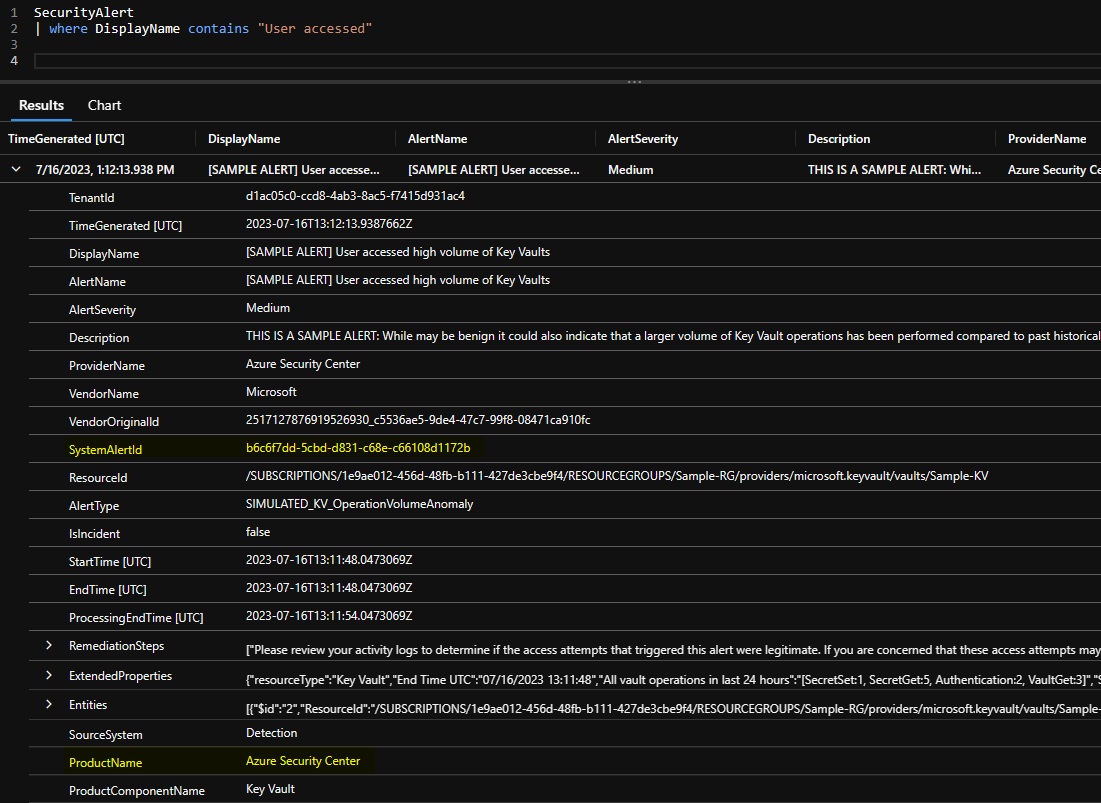Click the DisplayName value in details list
Image resolution: width=1101 pixels, height=803 pixels.
pos(398,252)
